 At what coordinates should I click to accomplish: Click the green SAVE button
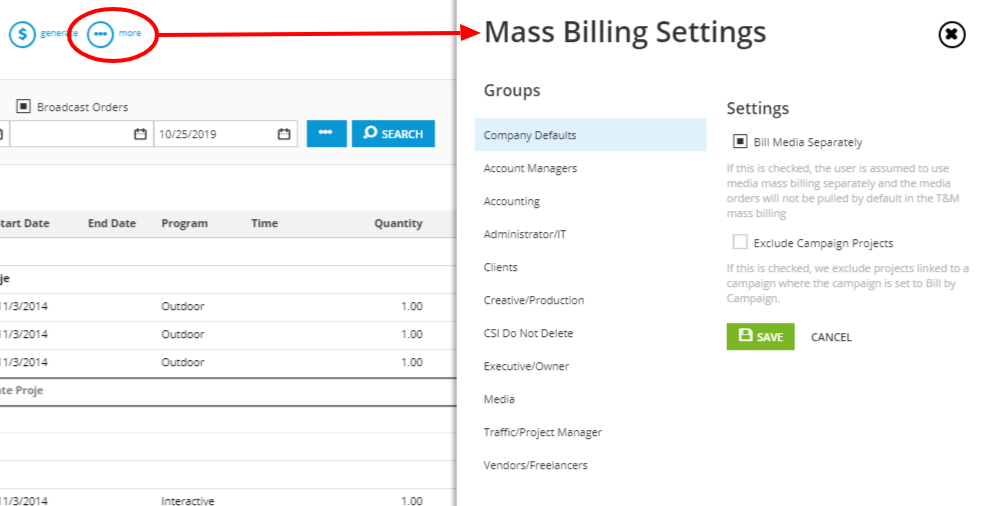(x=760, y=336)
